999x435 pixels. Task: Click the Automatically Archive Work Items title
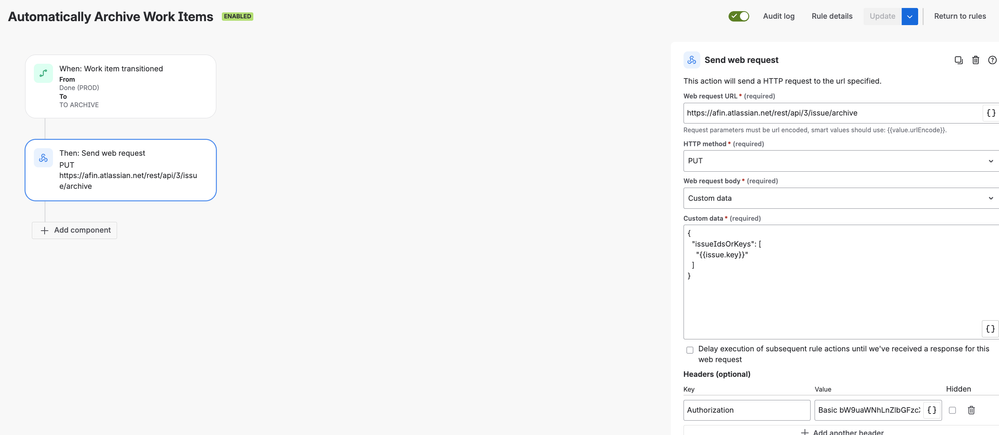110,17
